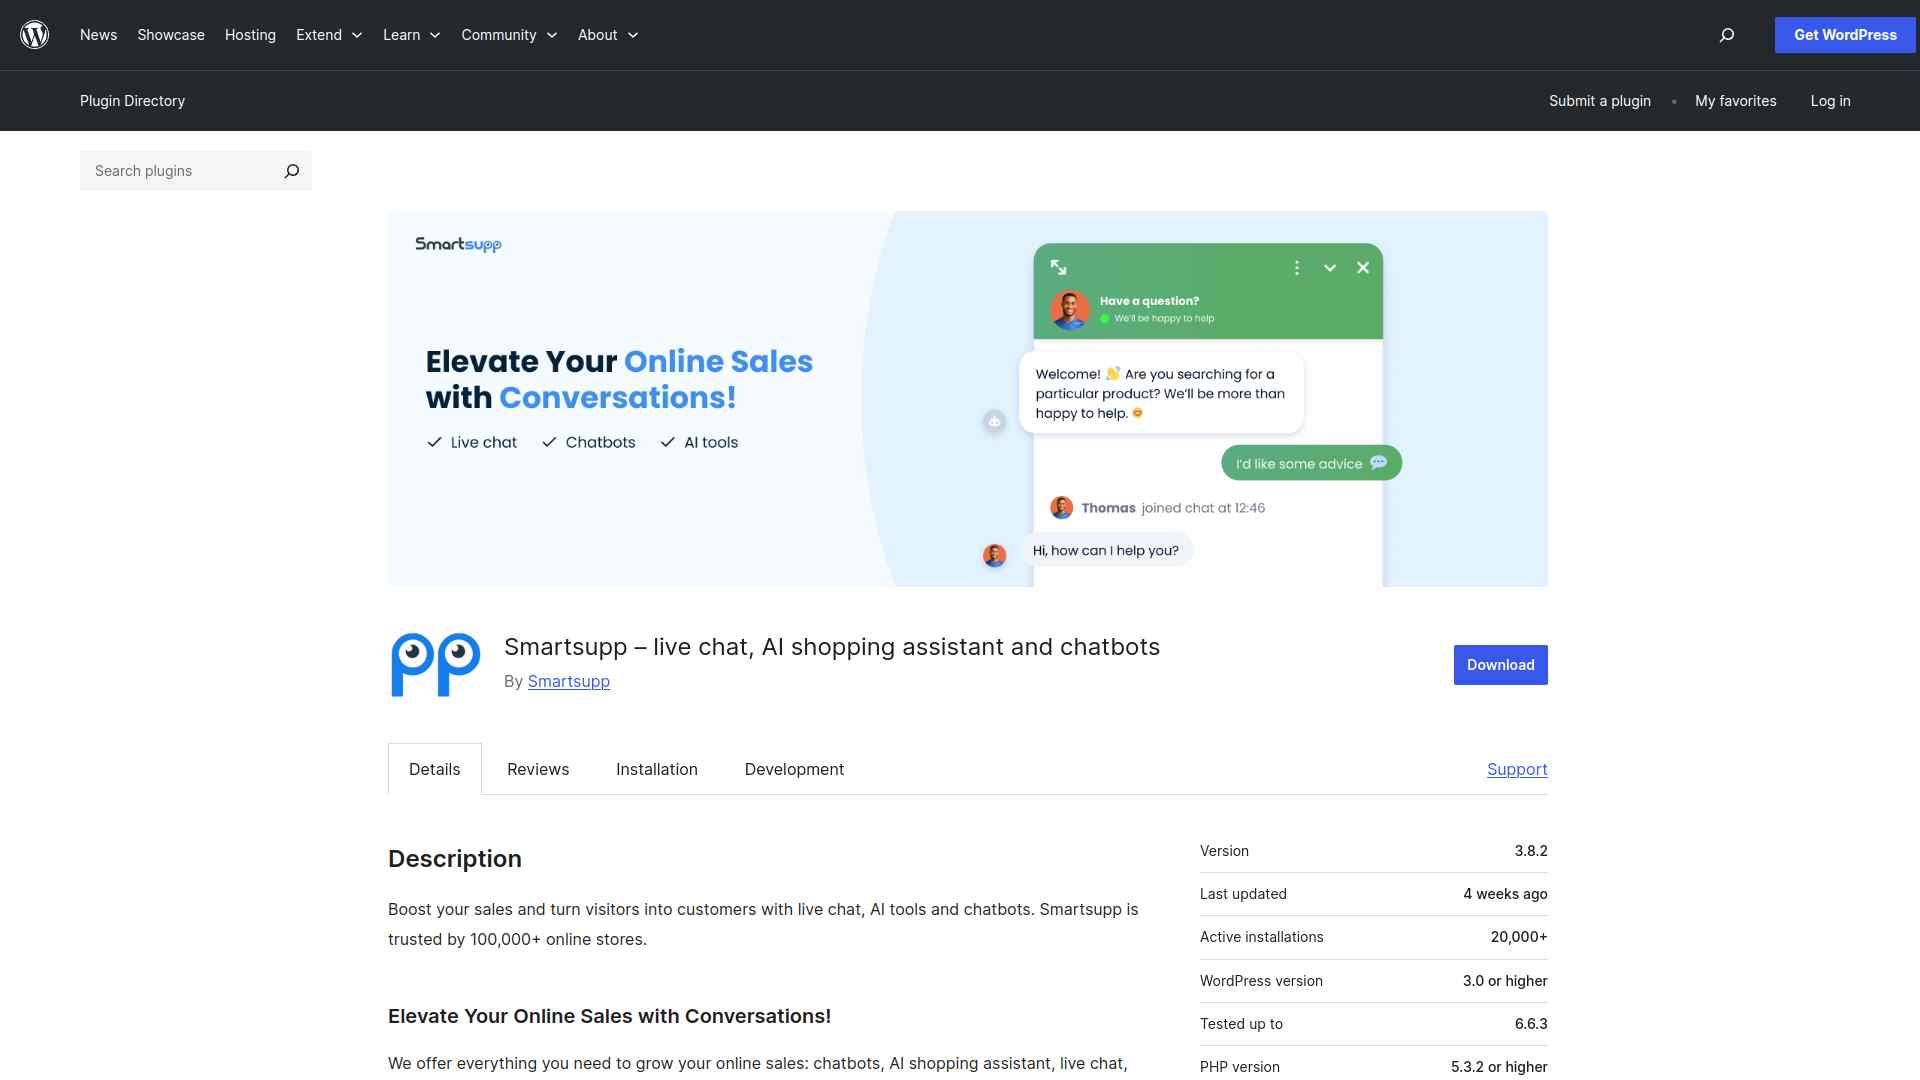The height and width of the screenshot is (1080, 1920).
Task: Switch to the Details tab
Action: [435, 769]
